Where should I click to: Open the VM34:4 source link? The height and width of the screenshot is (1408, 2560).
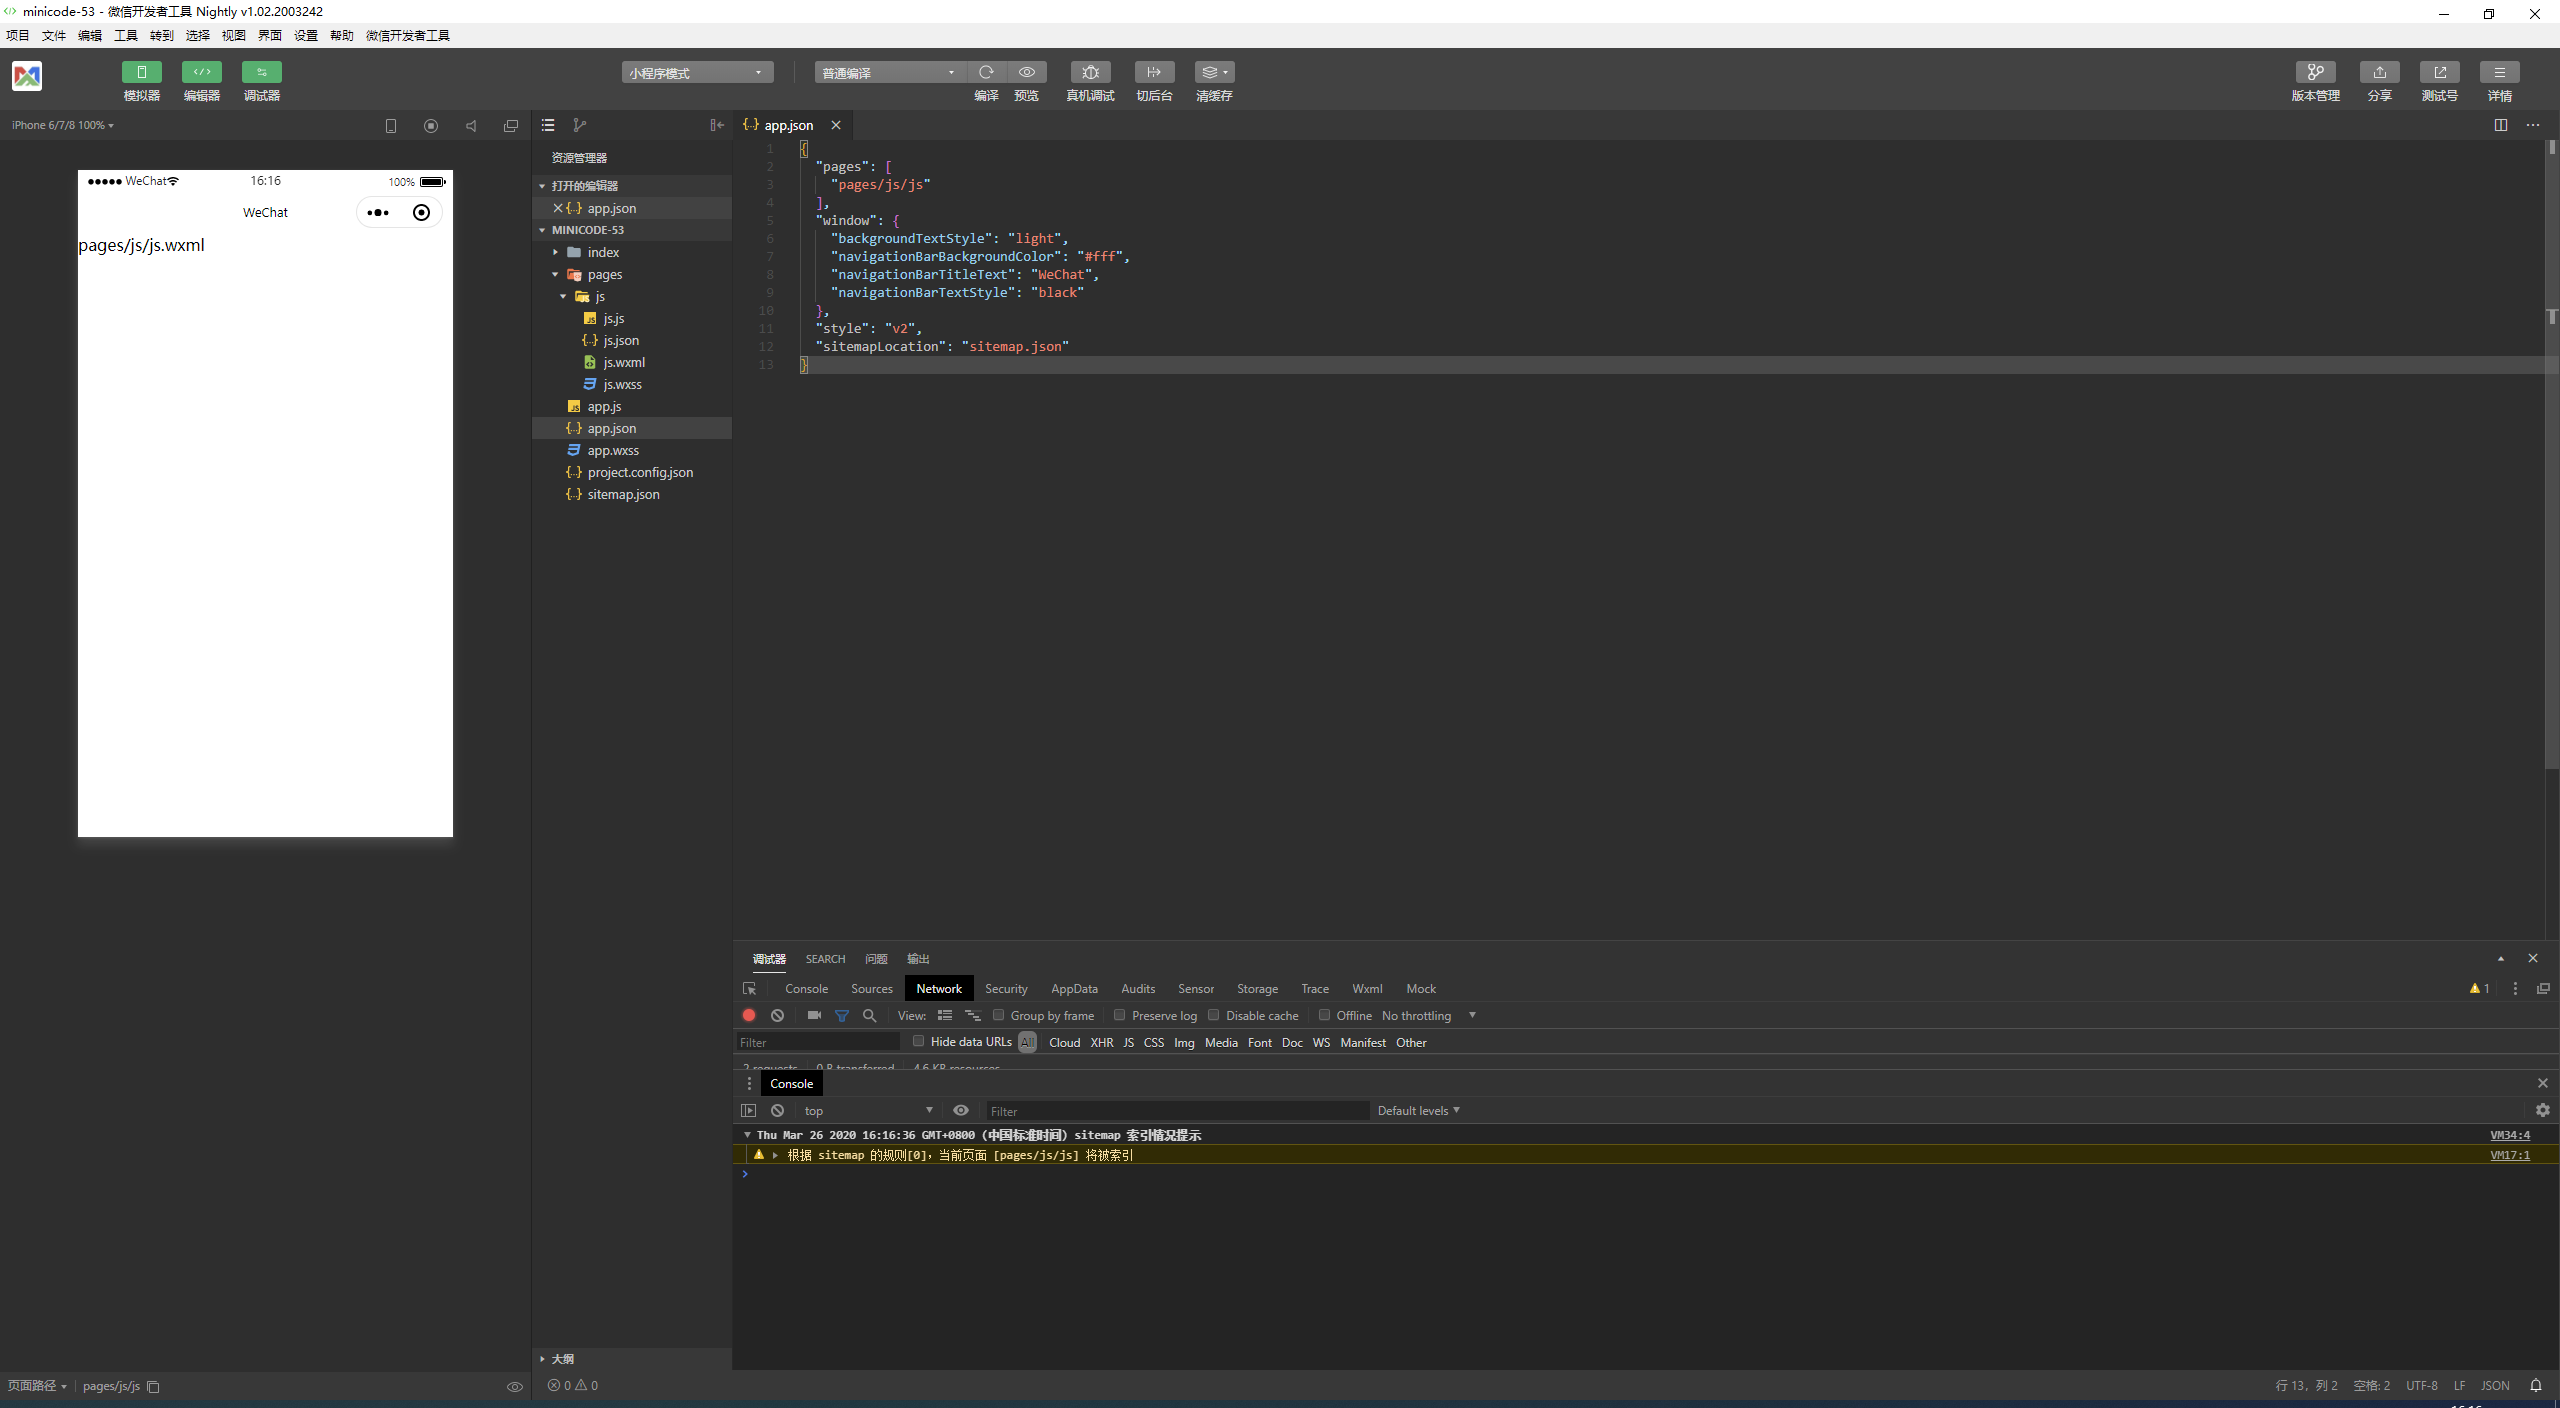coord(2509,1135)
